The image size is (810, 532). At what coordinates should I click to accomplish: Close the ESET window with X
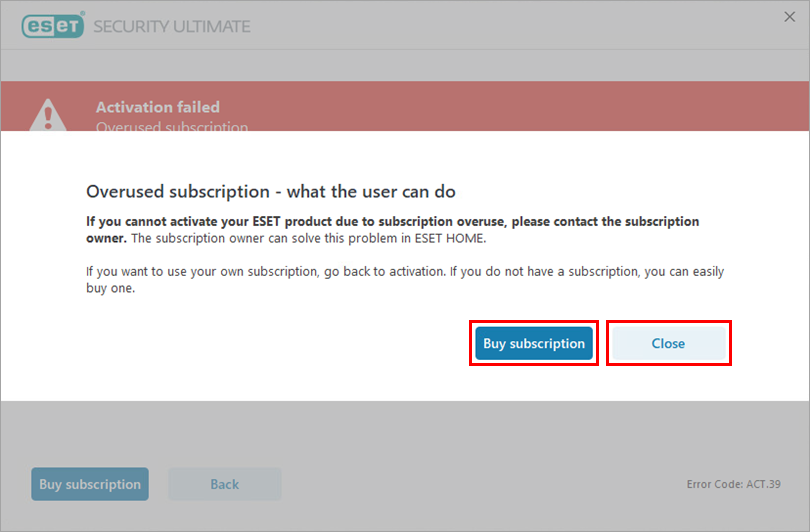tap(789, 17)
